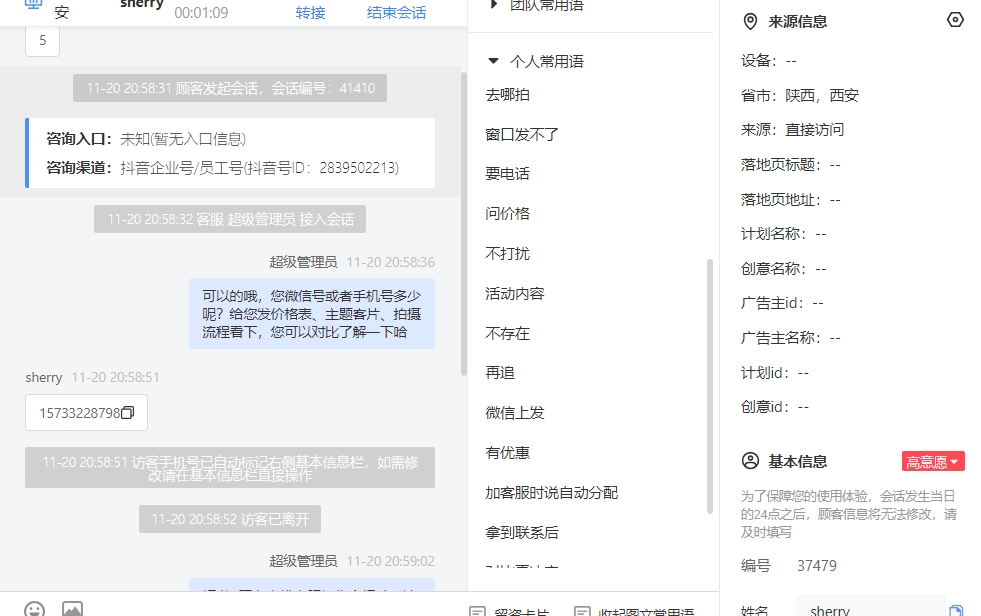Click the session timer 00:01:09
Image resolution: width=981 pixels, height=616 pixels.
tap(201, 13)
